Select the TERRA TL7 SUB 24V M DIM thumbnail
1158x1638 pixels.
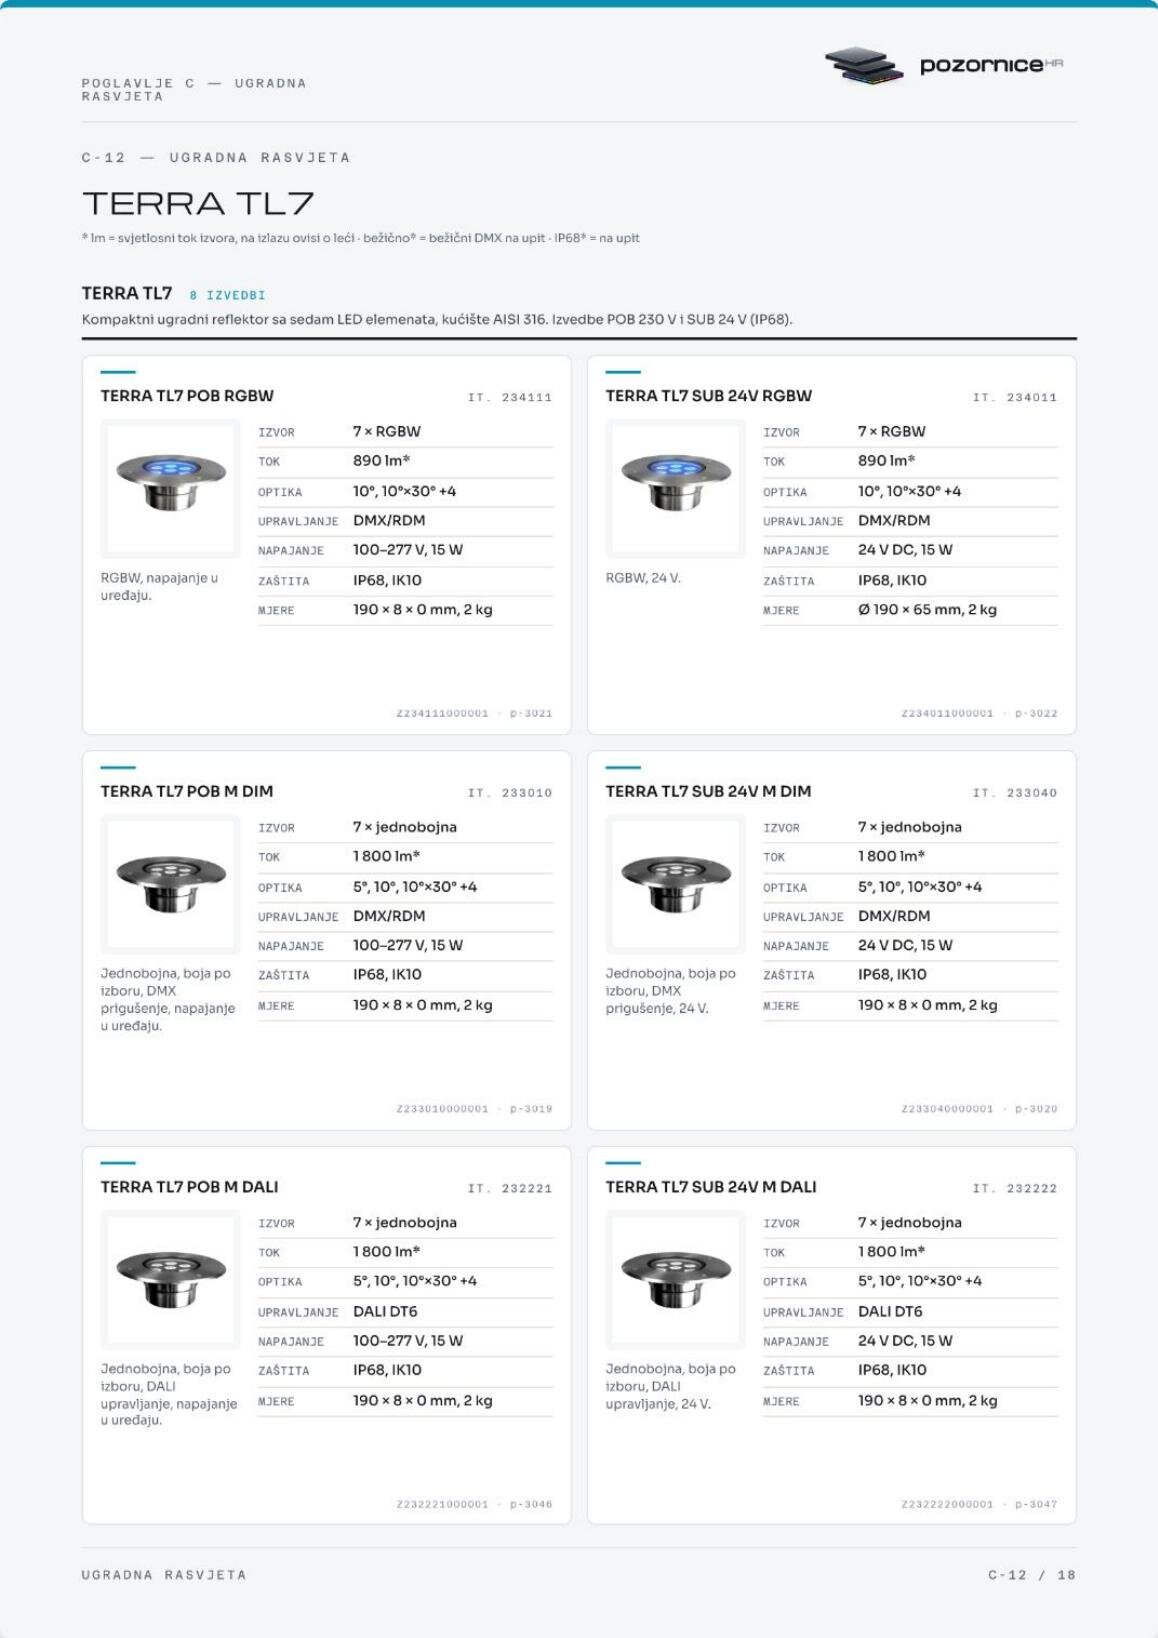tap(676, 884)
